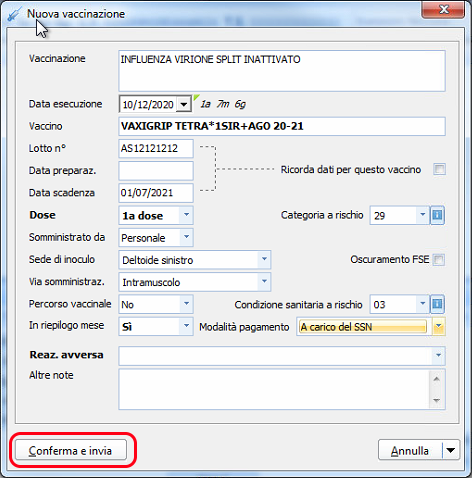Image resolution: width=472 pixels, height=478 pixels.
Task: Toggle the Oscuramento FSE checkbox
Action: [x=439, y=259]
